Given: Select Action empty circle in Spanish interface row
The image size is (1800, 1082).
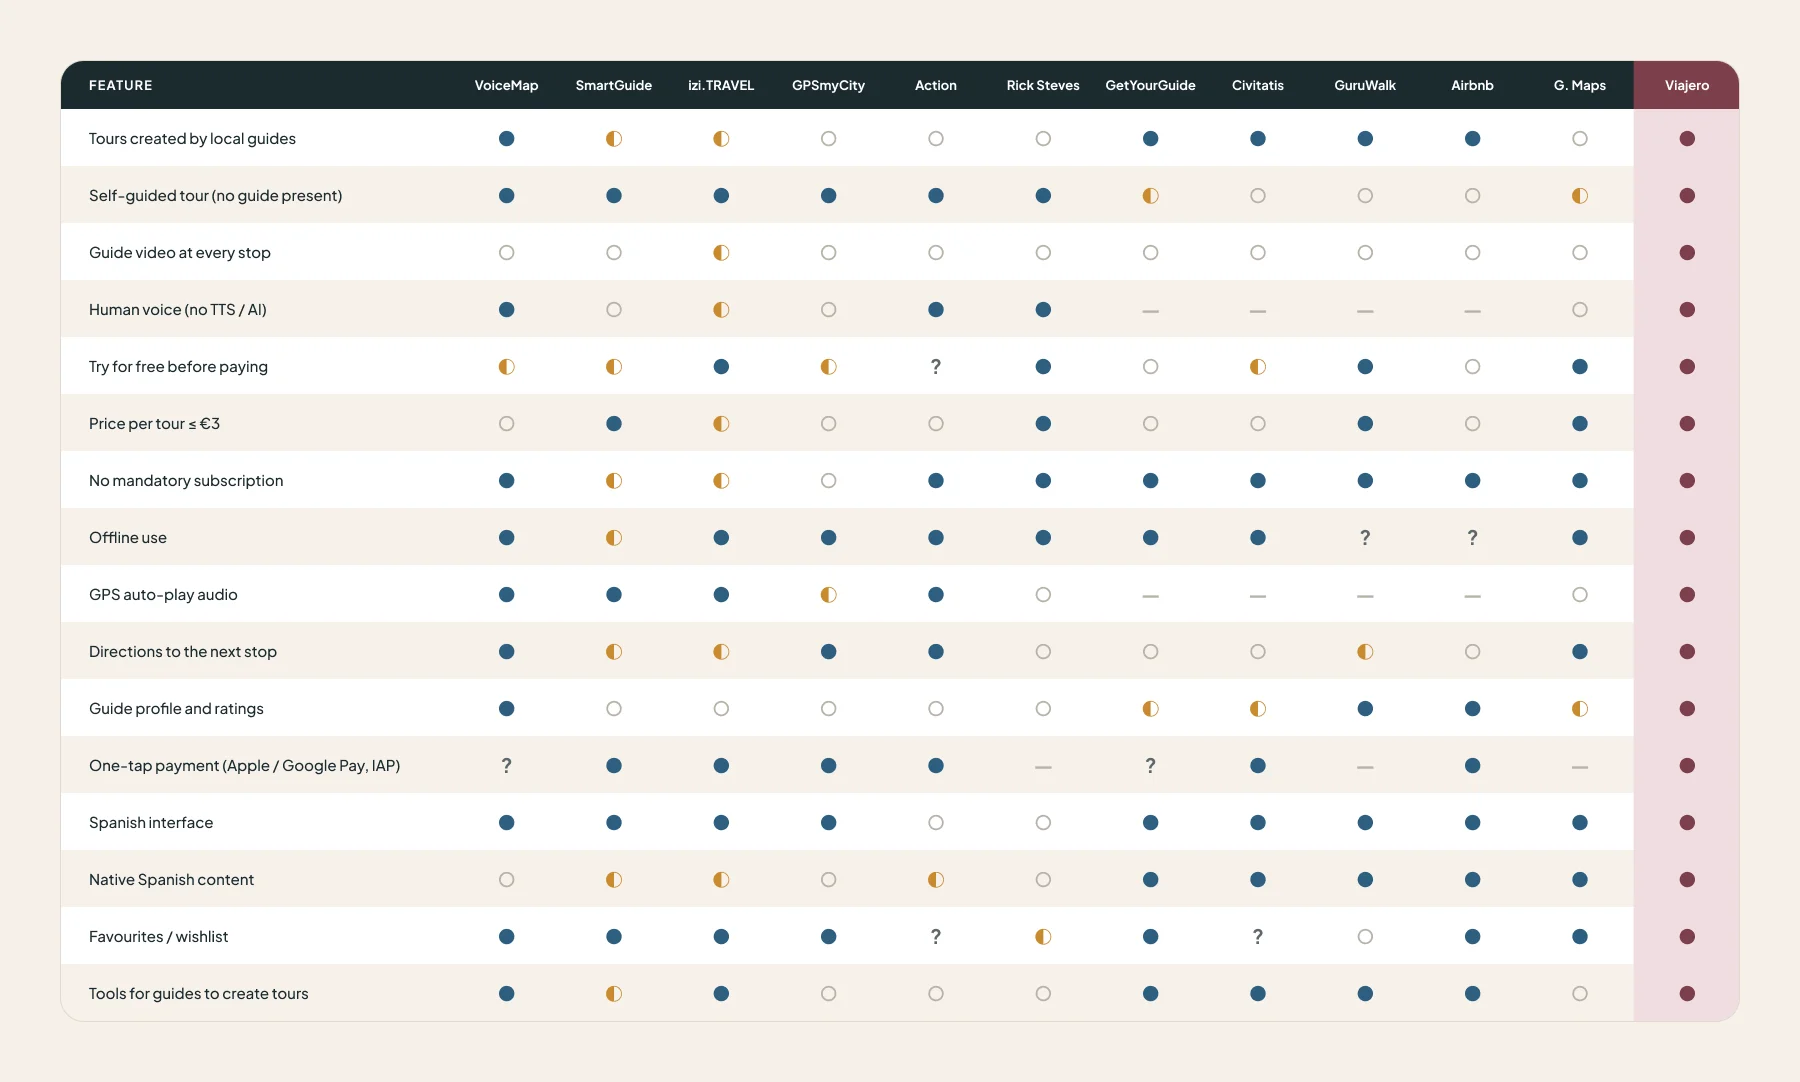Looking at the screenshot, I should click(x=936, y=823).
